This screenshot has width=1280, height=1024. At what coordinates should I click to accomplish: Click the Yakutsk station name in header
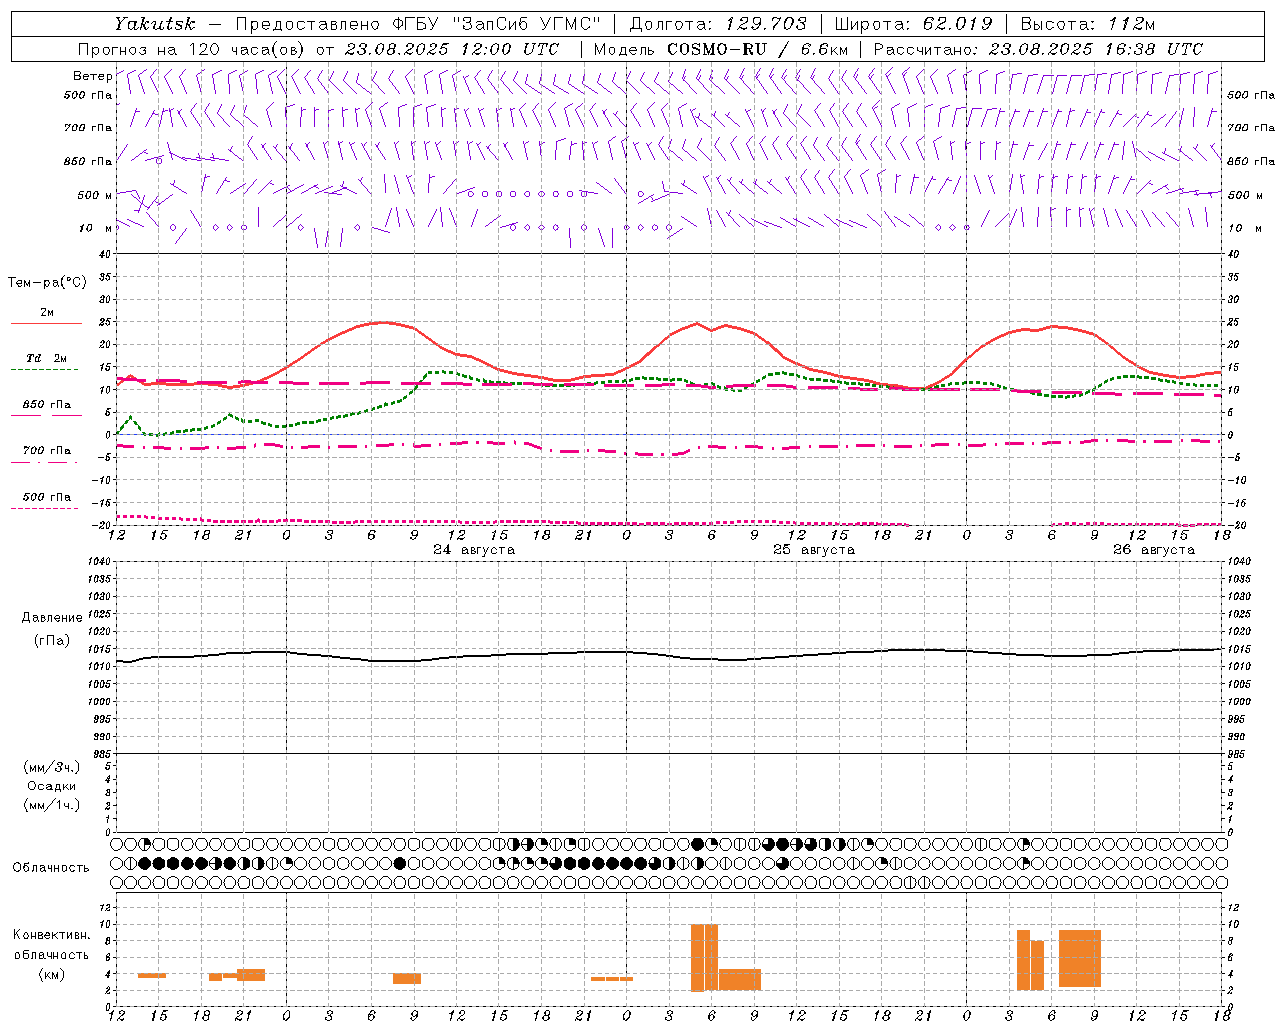[x=155, y=24]
